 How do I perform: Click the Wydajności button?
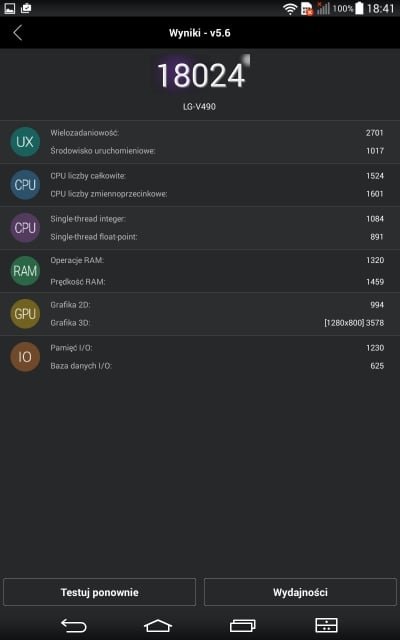pos(300,592)
